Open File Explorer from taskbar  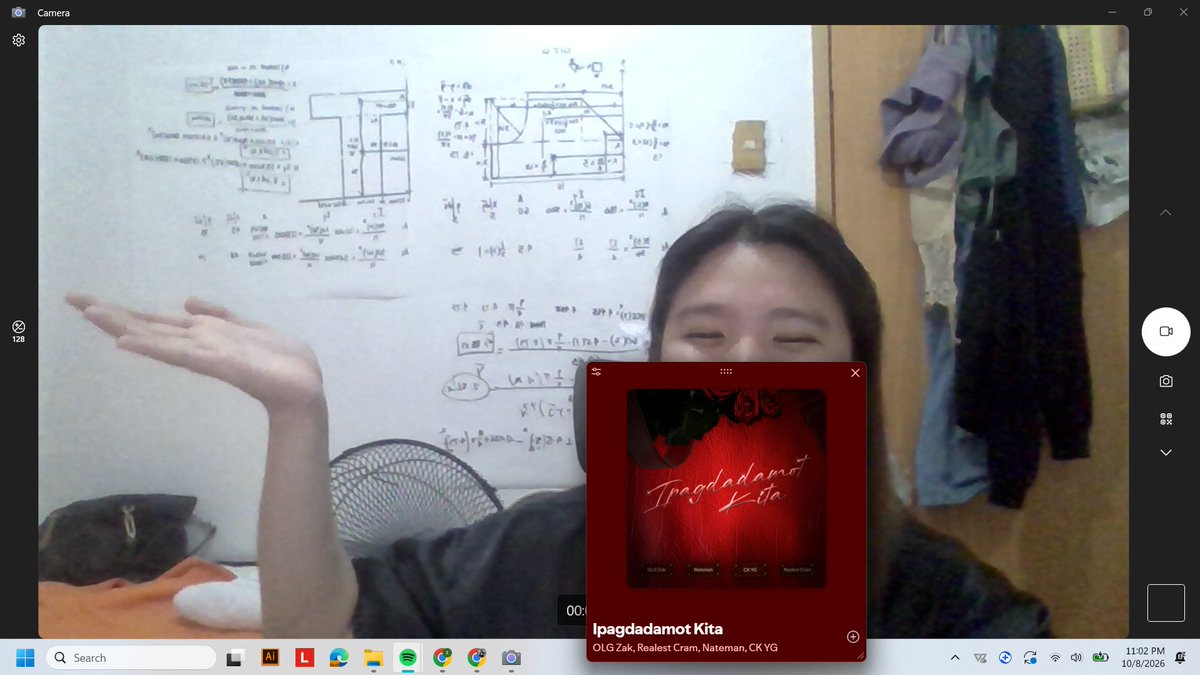(x=373, y=658)
